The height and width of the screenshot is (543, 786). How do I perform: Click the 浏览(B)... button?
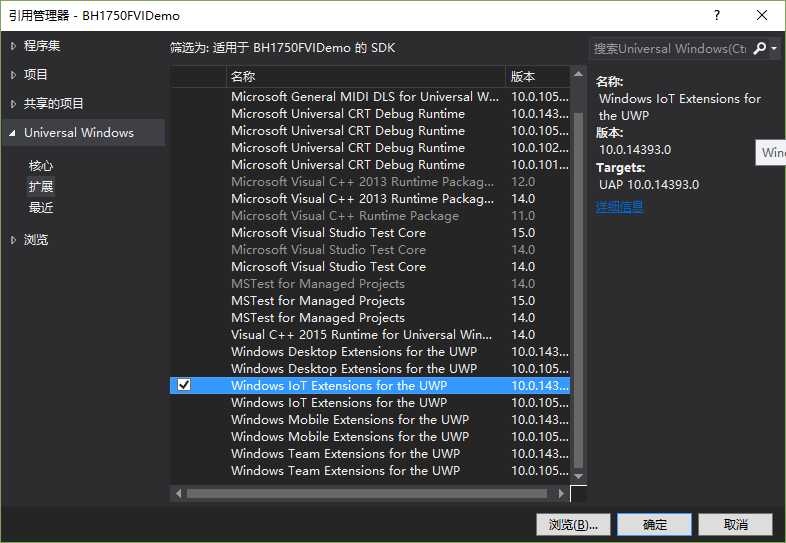point(573,524)
